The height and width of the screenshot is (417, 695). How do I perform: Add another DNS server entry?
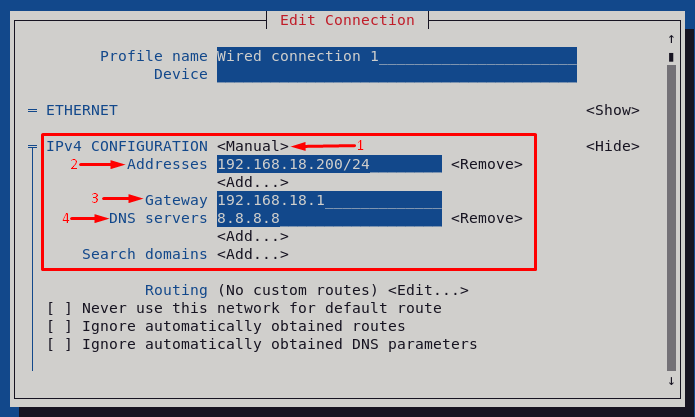point(253,237)
